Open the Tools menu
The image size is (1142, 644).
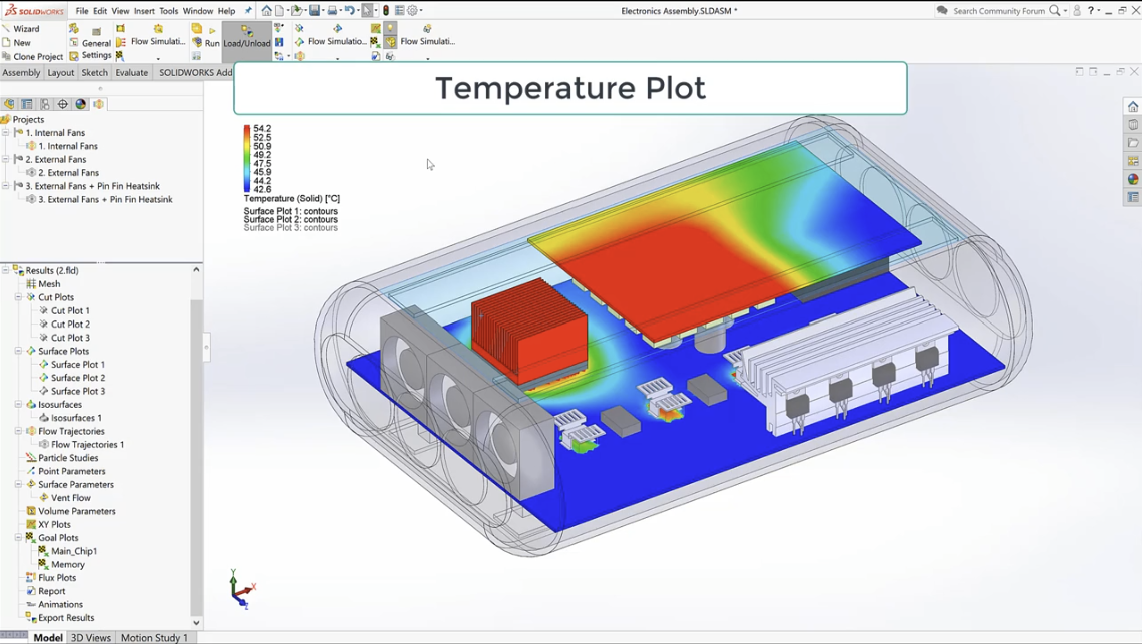click(167, 11)
